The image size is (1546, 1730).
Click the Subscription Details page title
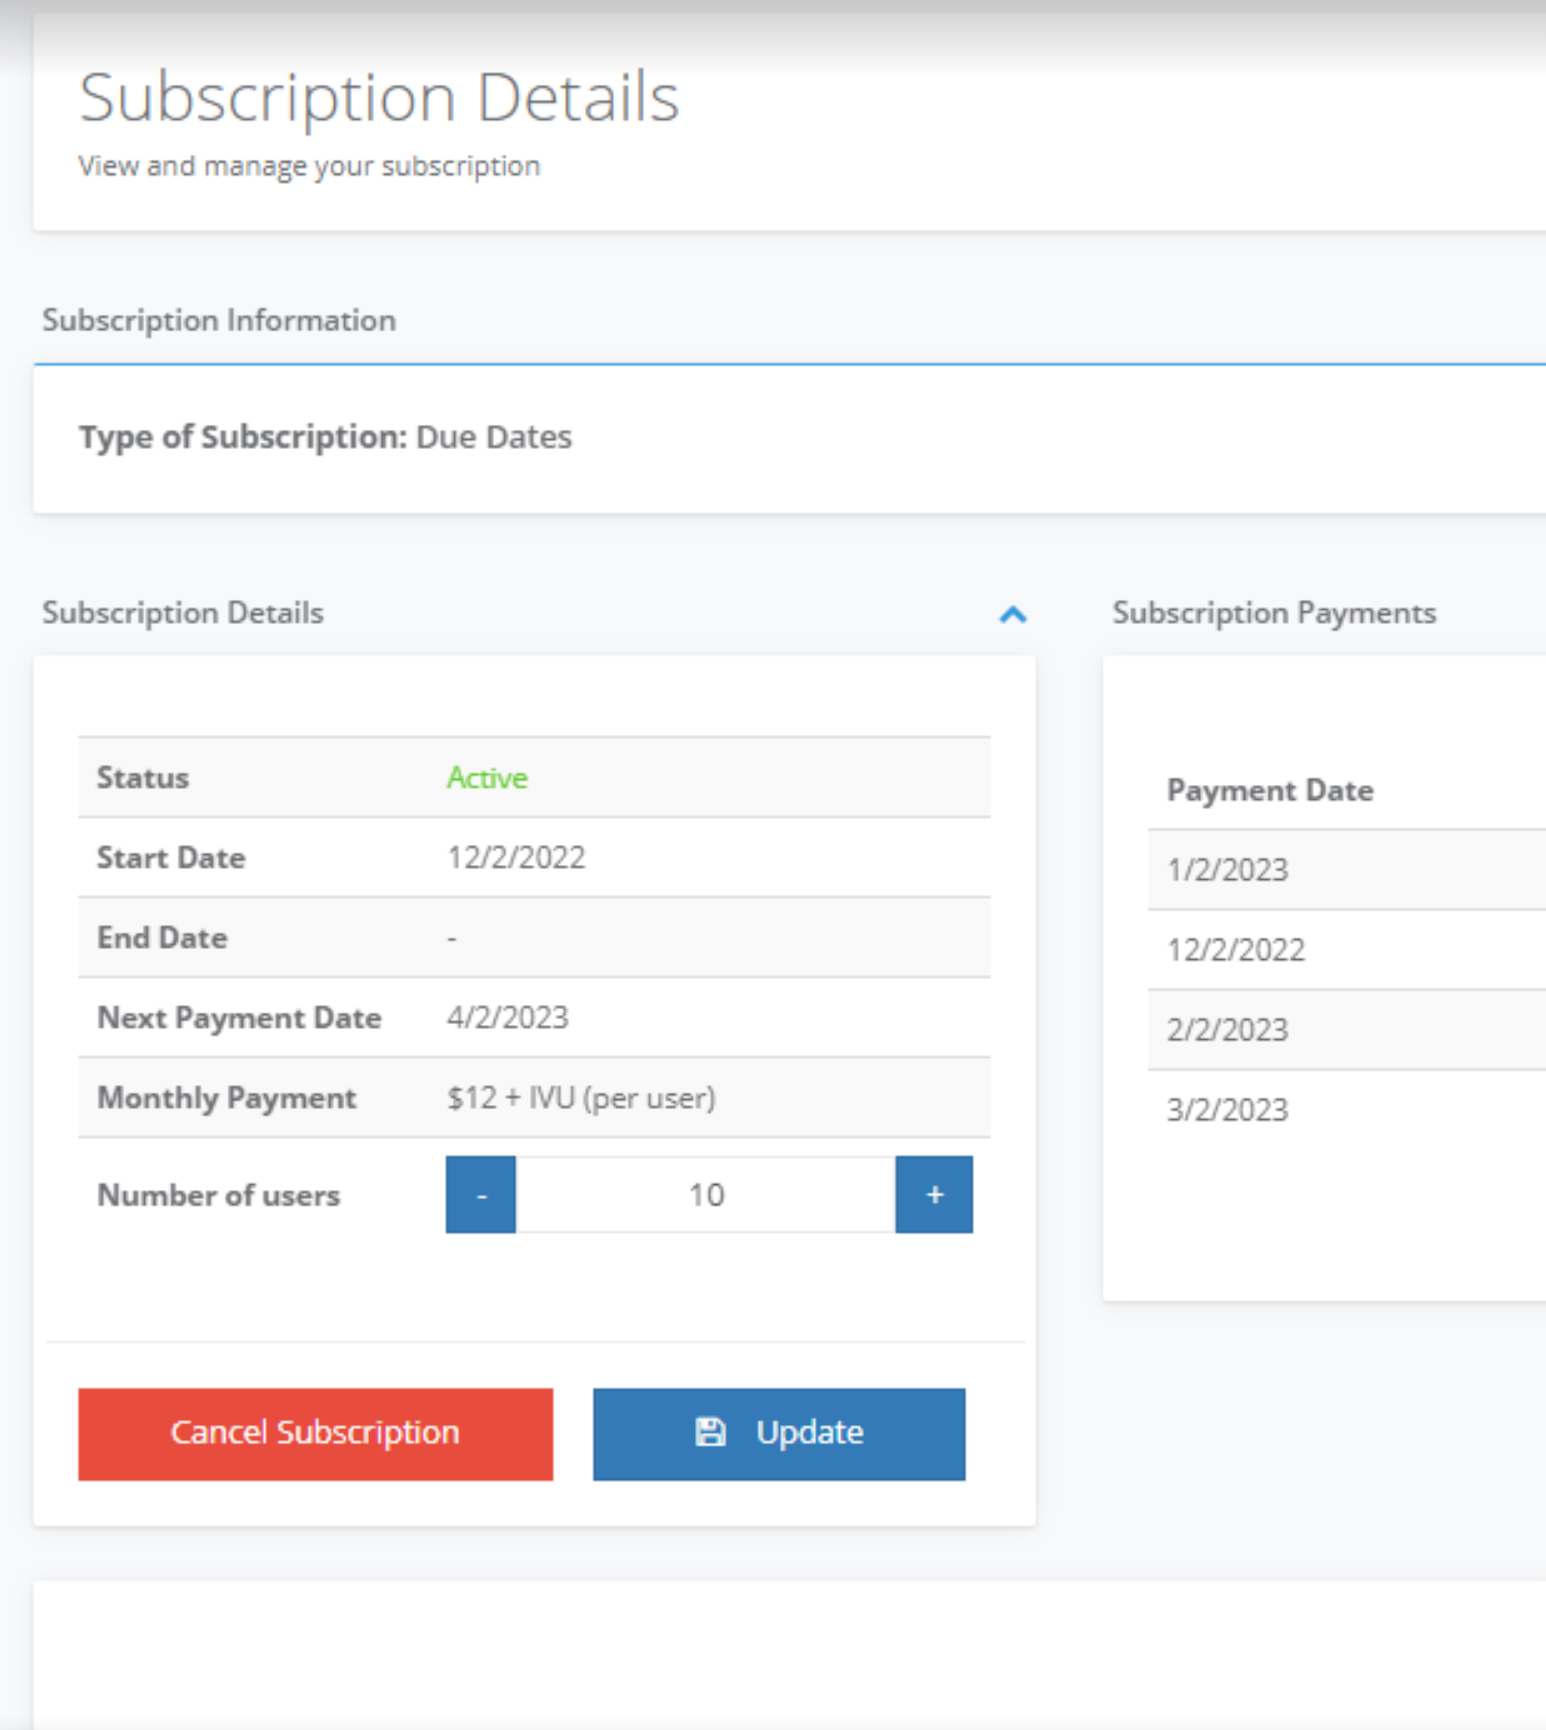(379, 98)
